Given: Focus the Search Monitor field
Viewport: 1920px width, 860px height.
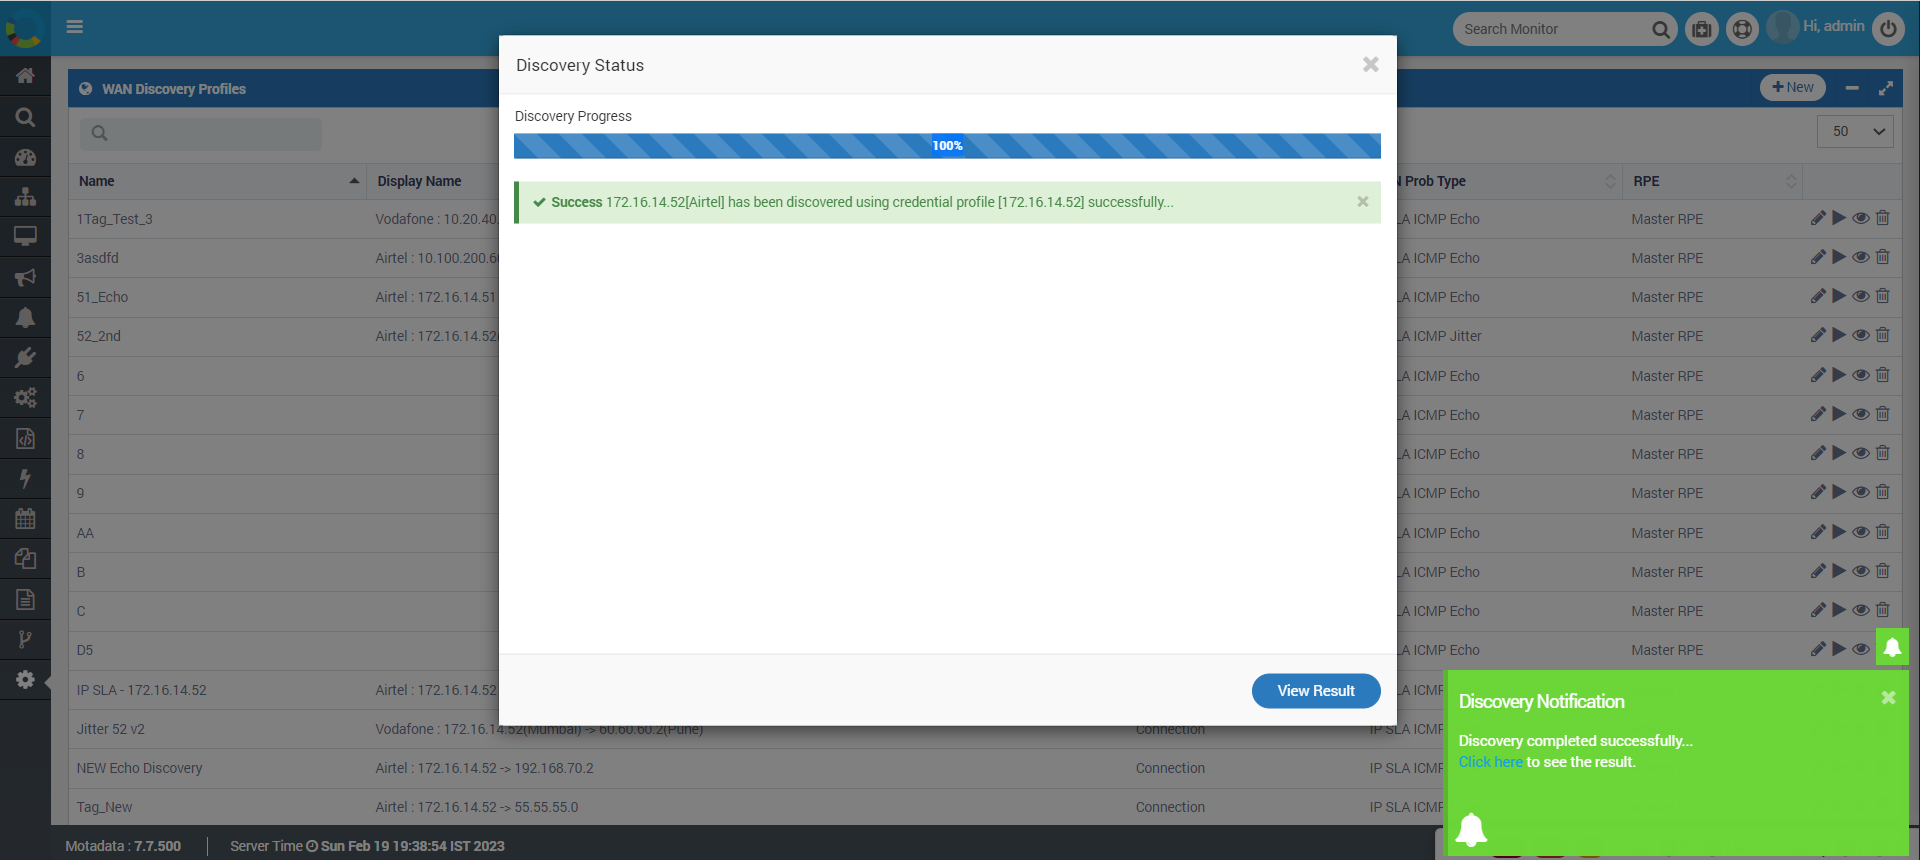Looking at the screenshot, I should pyautogui.click(x=1551, y=29).
